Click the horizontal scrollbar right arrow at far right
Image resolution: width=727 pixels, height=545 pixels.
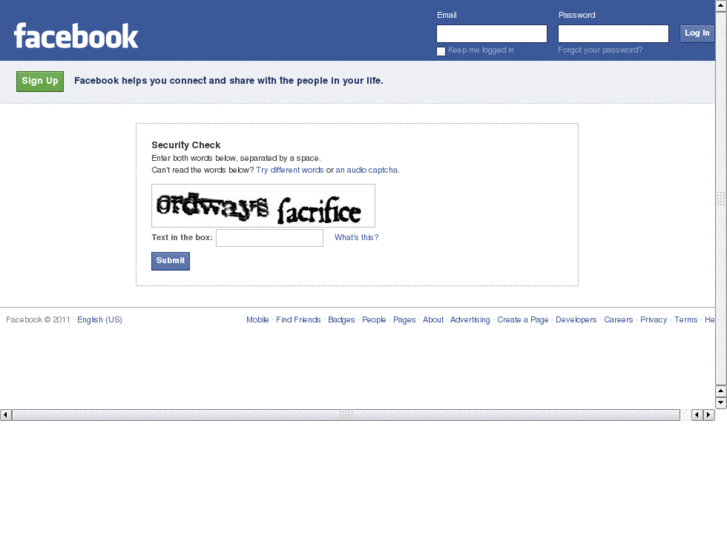pos(708,415)
